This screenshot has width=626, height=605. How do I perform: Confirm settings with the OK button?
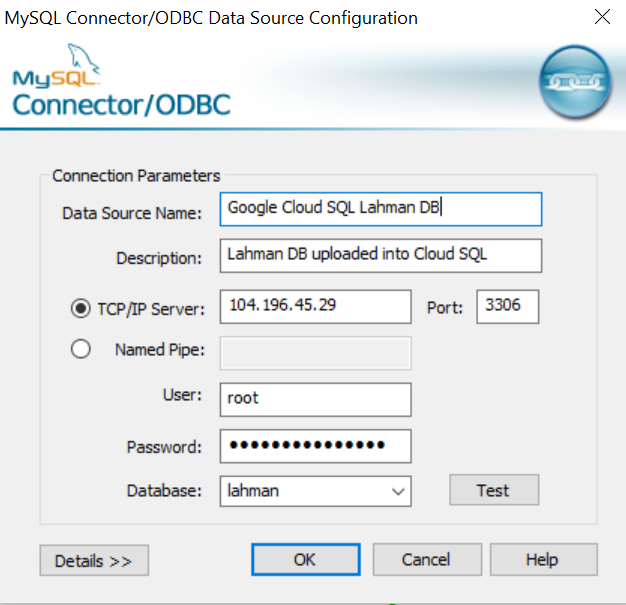[305, 560]
